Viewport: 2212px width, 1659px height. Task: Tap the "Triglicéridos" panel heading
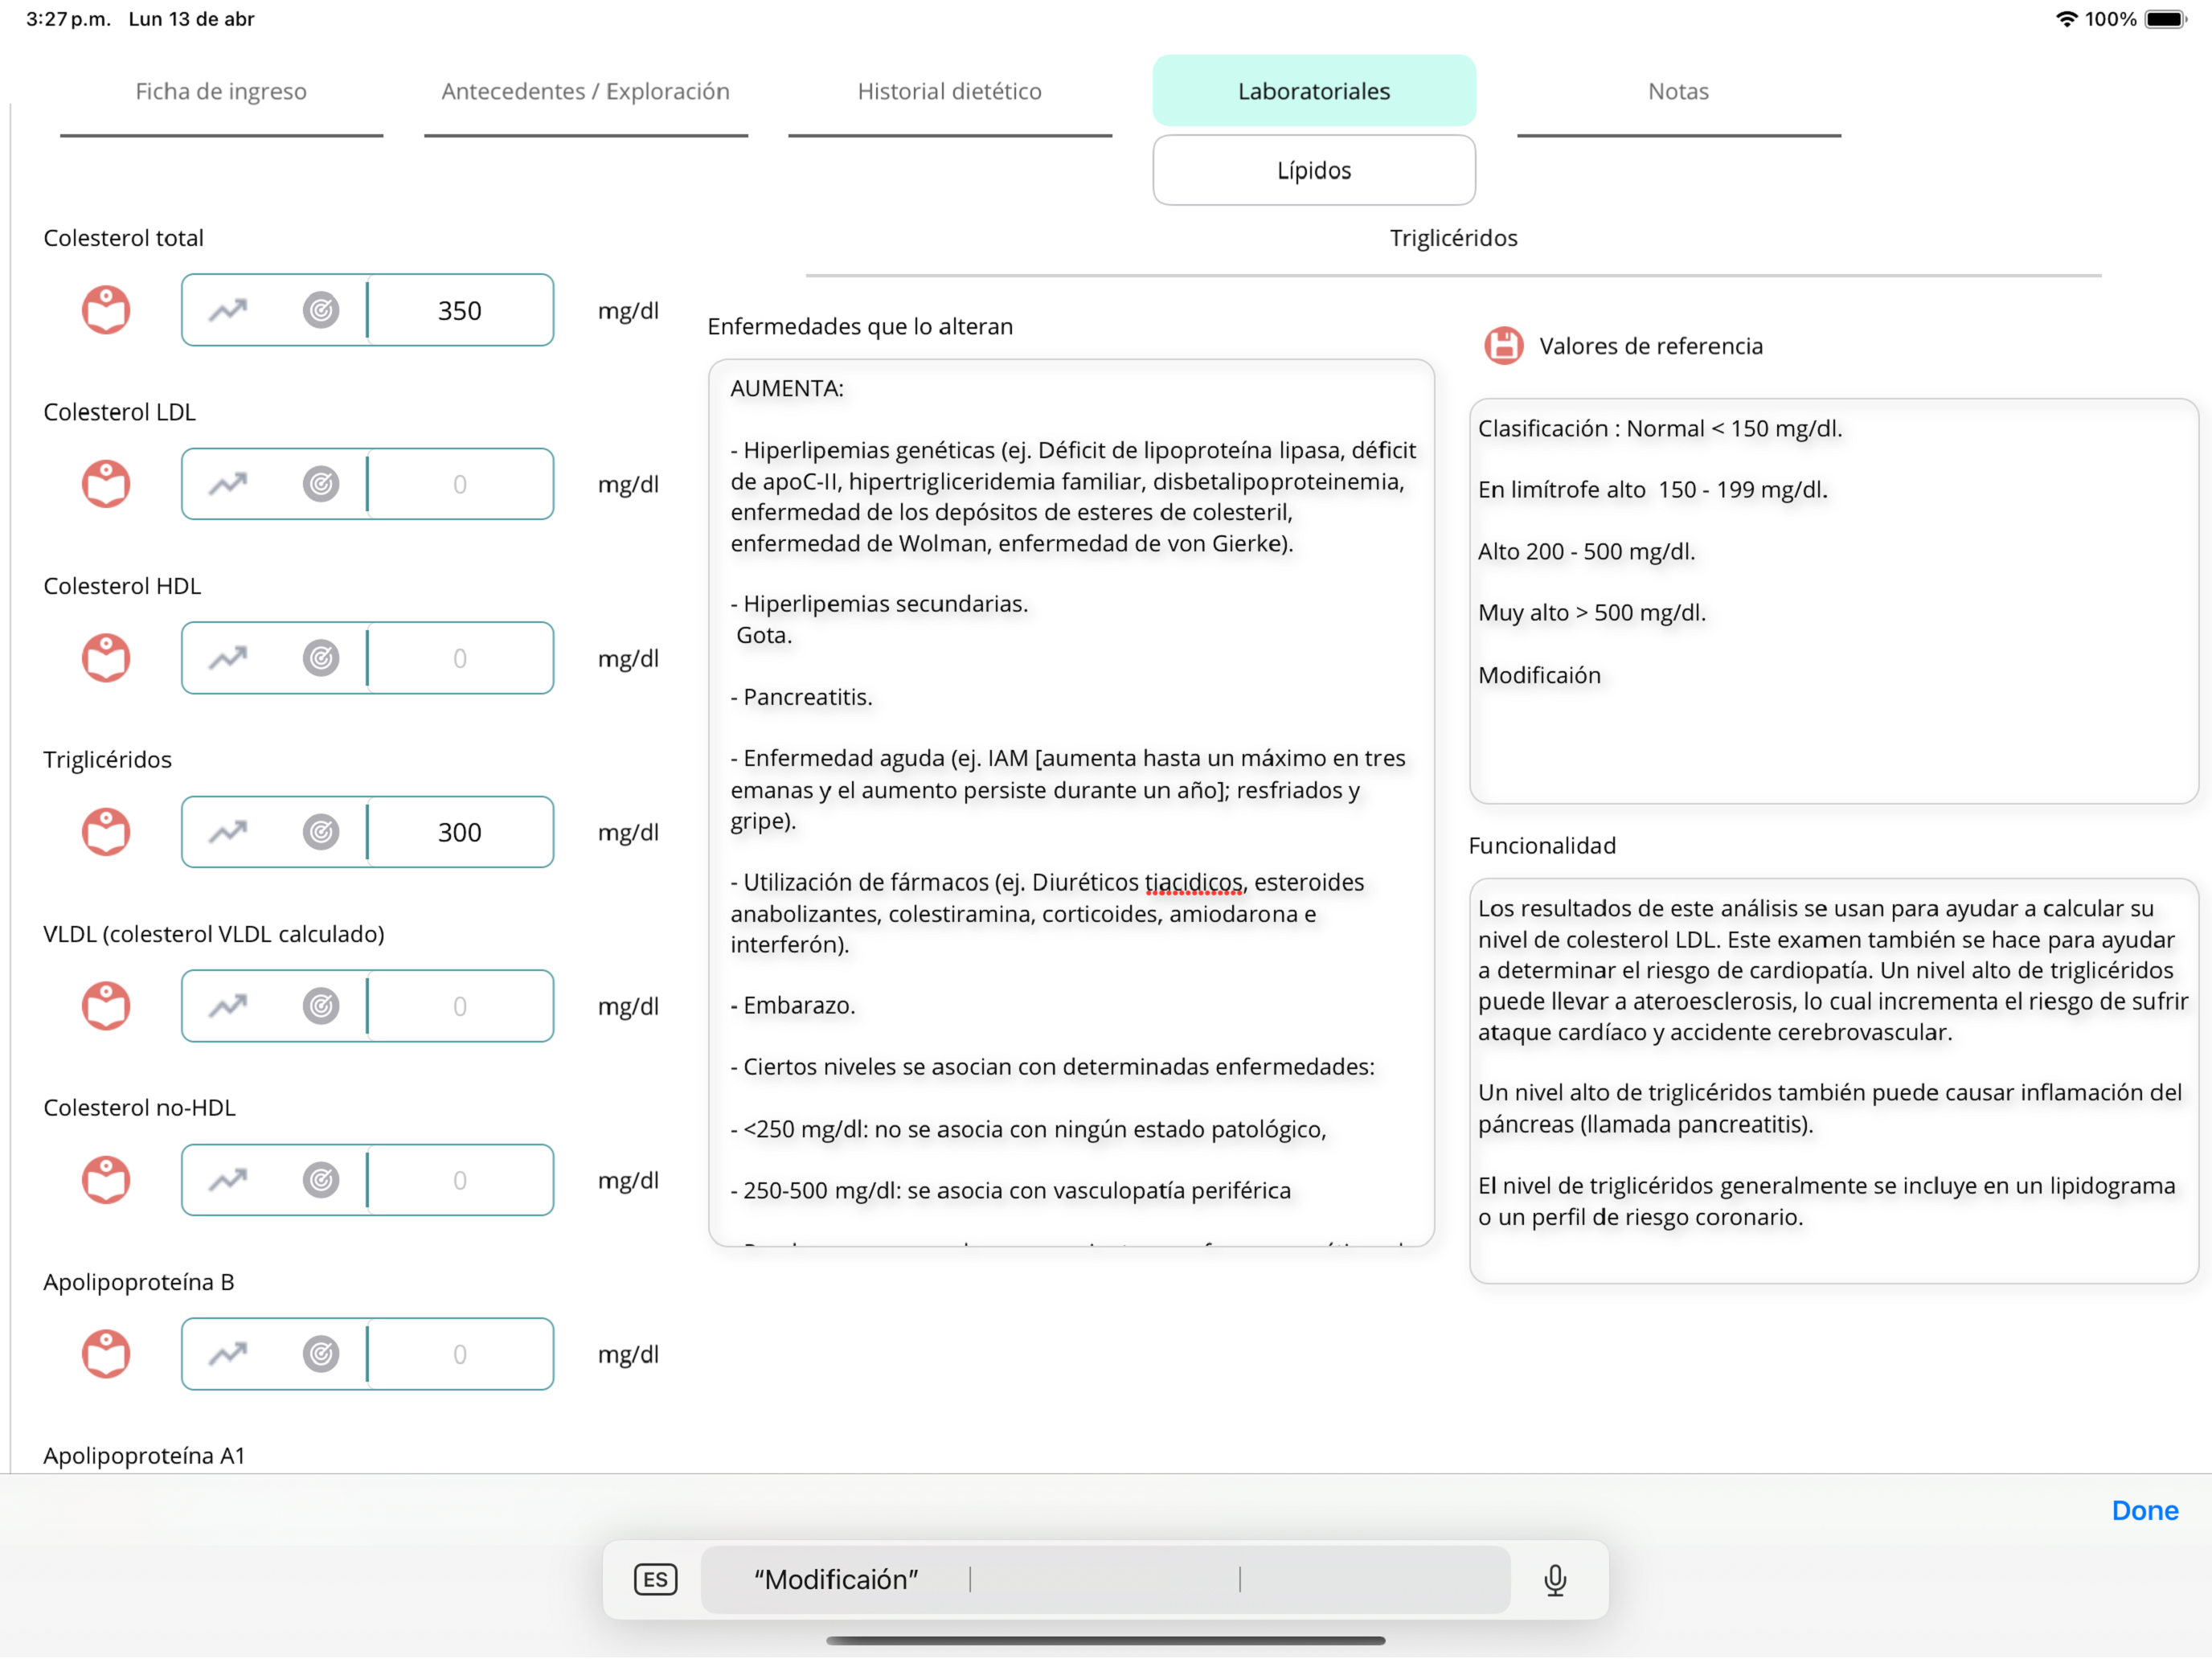[1453, 238]
